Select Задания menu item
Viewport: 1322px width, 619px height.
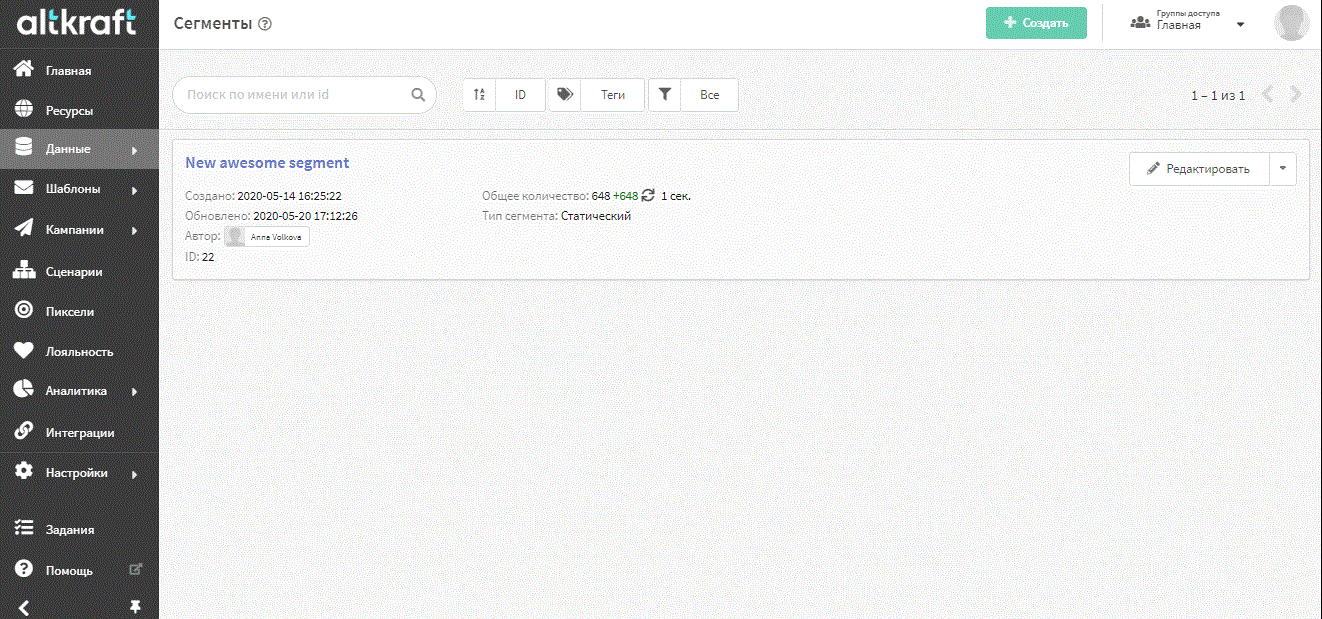click(70, 530)
